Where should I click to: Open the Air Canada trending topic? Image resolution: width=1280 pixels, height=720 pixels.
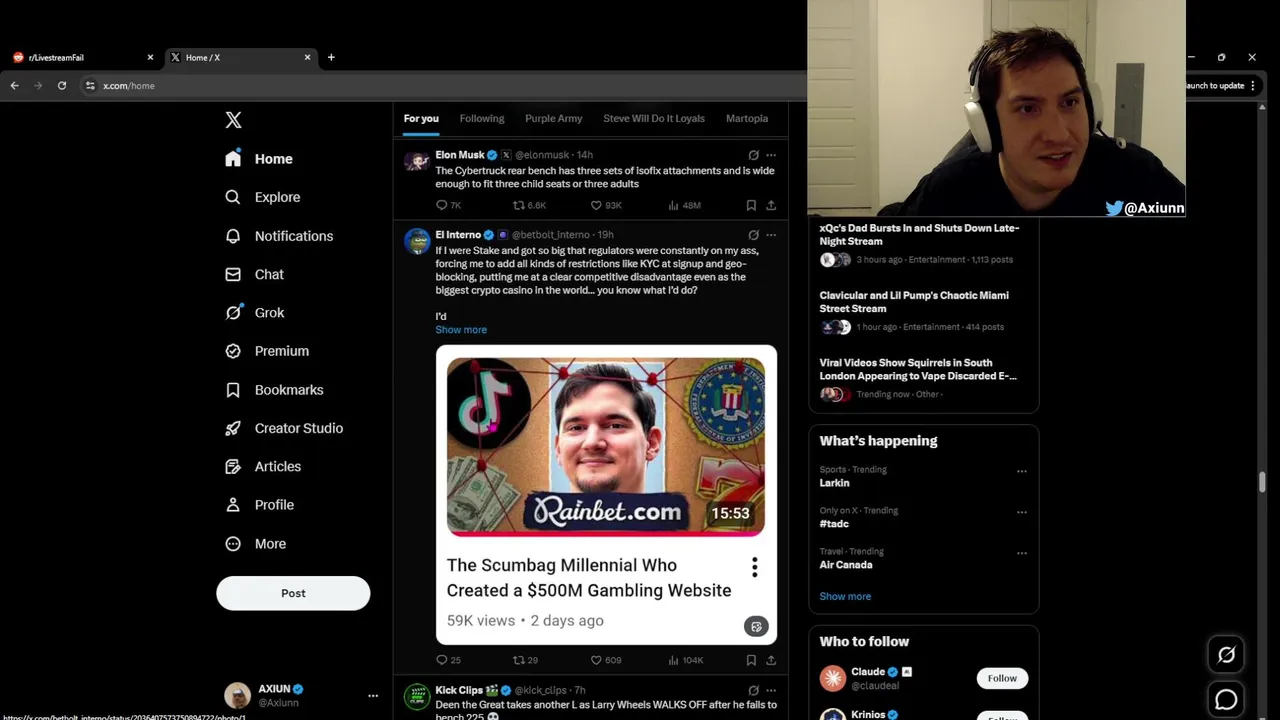[x=846, y=565]
